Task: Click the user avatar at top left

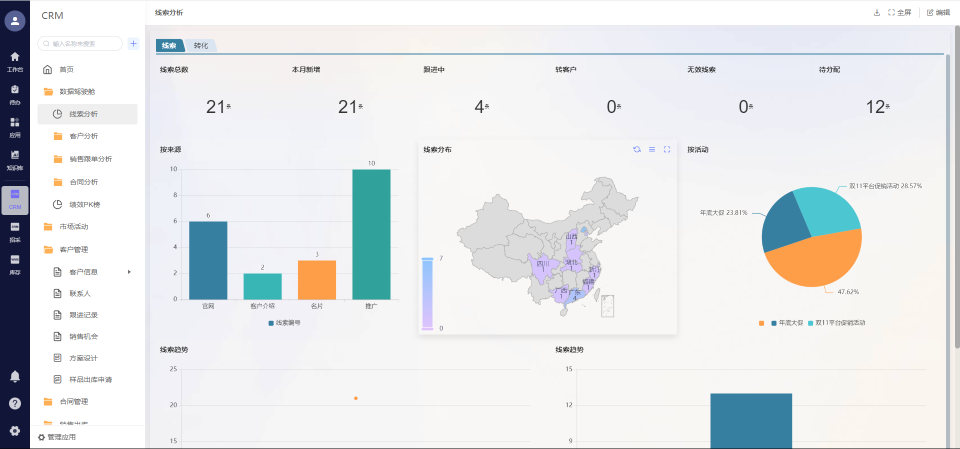Action: tap(15, 21)
